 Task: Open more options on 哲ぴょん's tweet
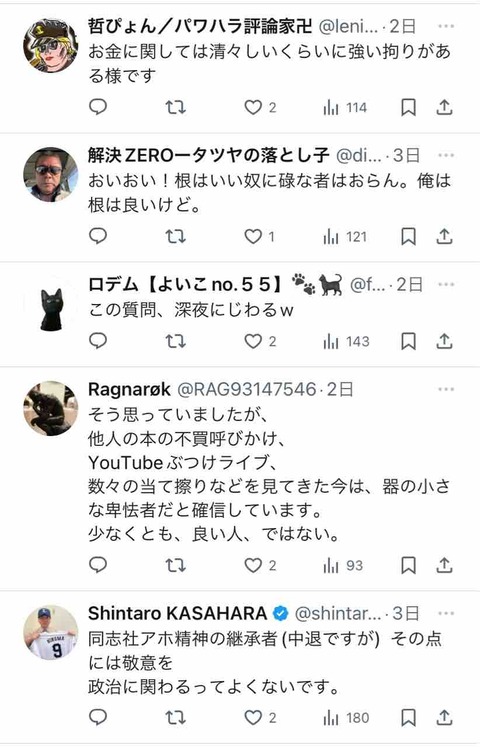click(446, 26)
